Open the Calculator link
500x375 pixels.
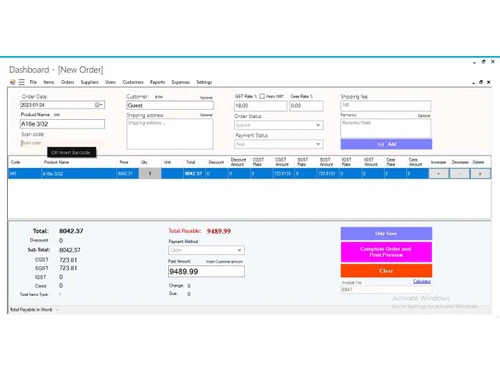point(422,282)
